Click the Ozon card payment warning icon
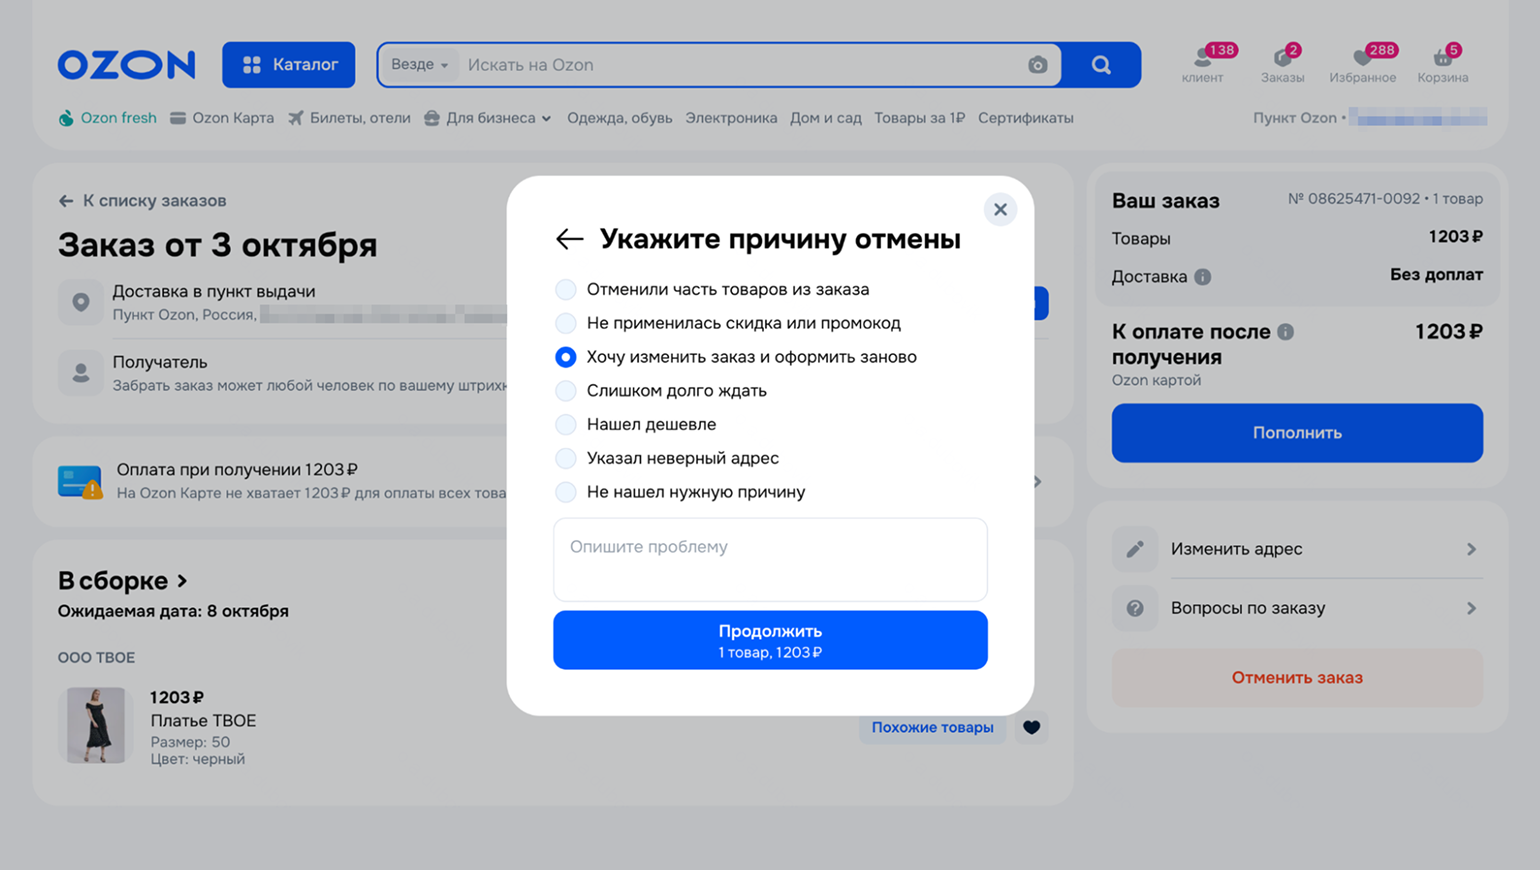1540x870 pixels. (x=81, y=482)
